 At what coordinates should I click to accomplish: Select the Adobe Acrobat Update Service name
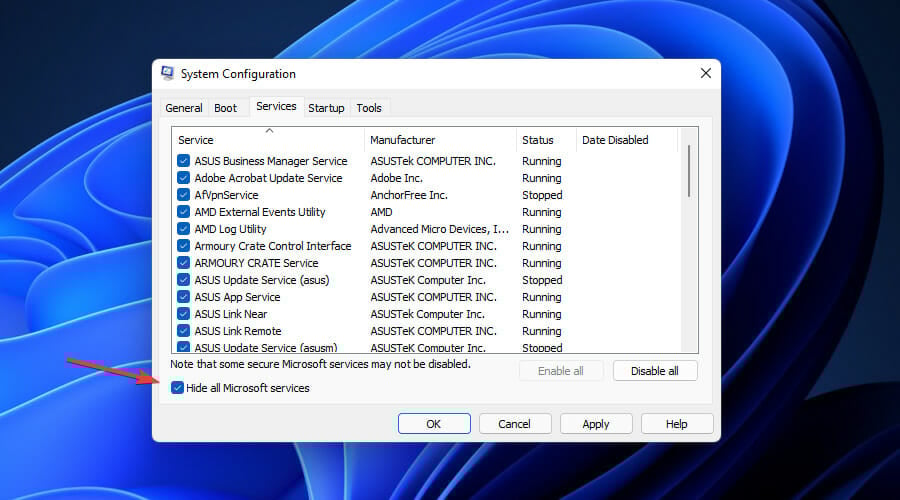(268, 178)
